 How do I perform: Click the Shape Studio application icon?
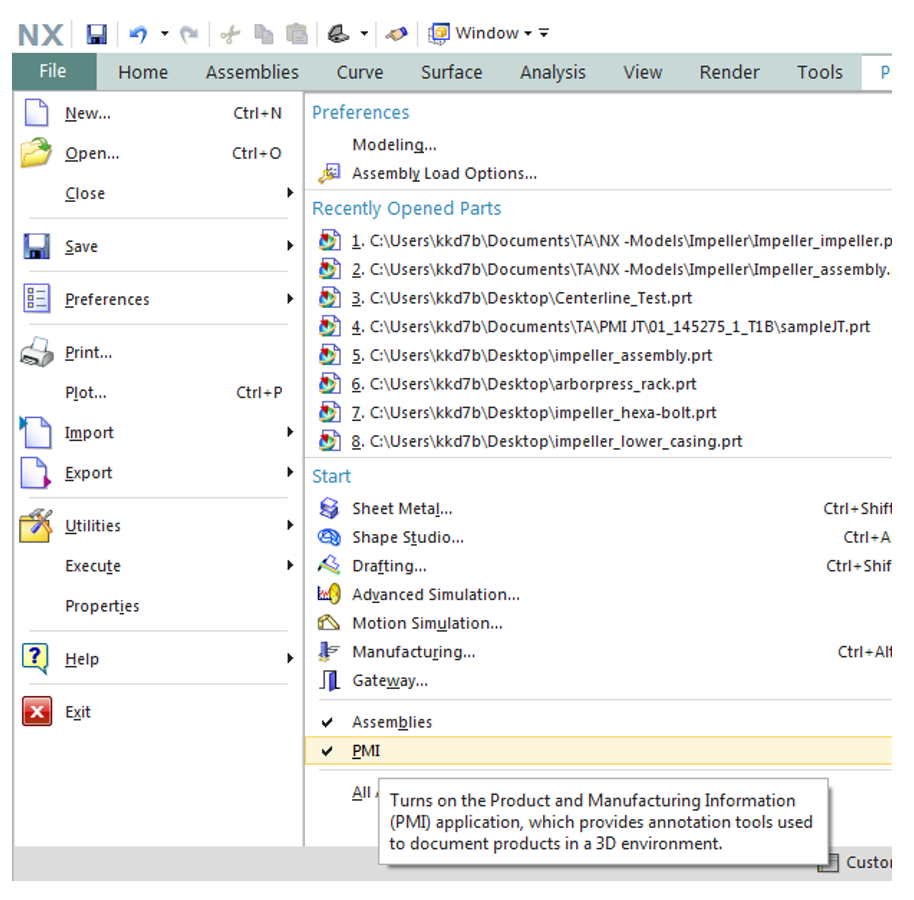point(329,537)
